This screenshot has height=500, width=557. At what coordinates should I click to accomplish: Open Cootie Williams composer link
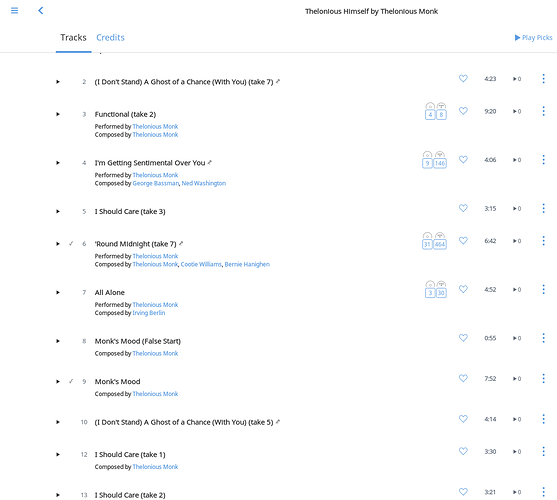tap(201, 264)
